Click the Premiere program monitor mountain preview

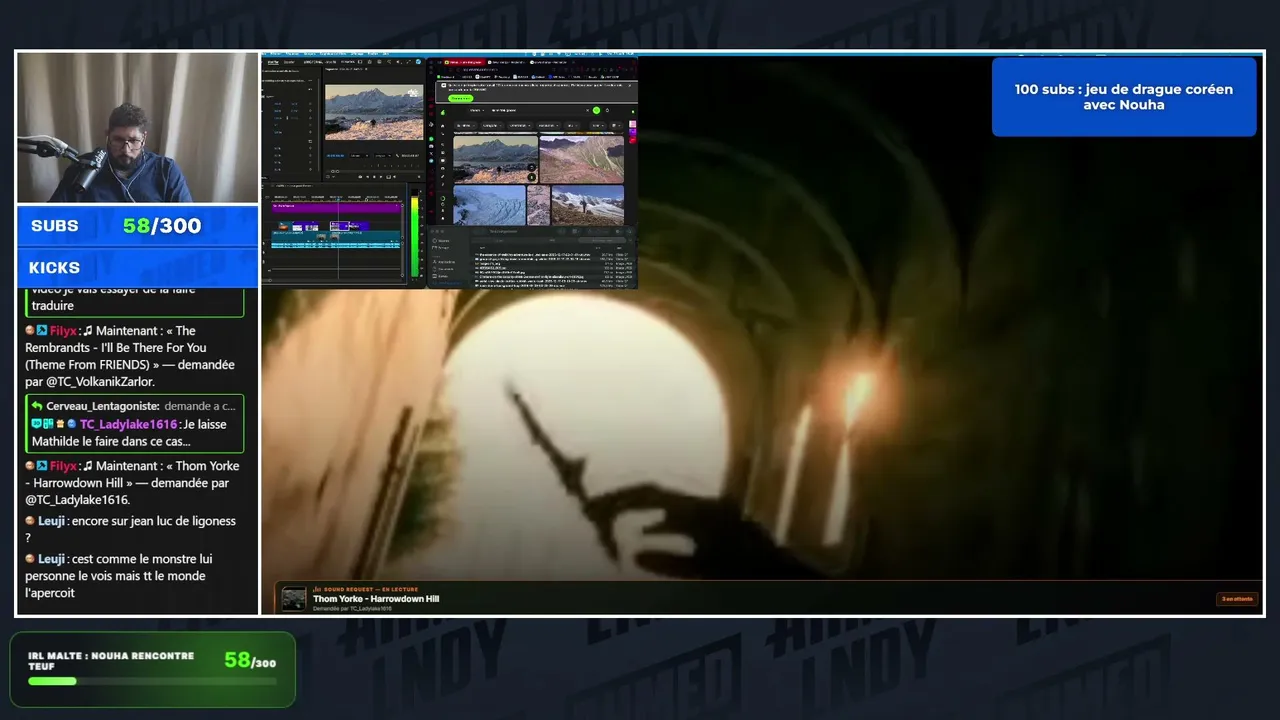[374, 112]
